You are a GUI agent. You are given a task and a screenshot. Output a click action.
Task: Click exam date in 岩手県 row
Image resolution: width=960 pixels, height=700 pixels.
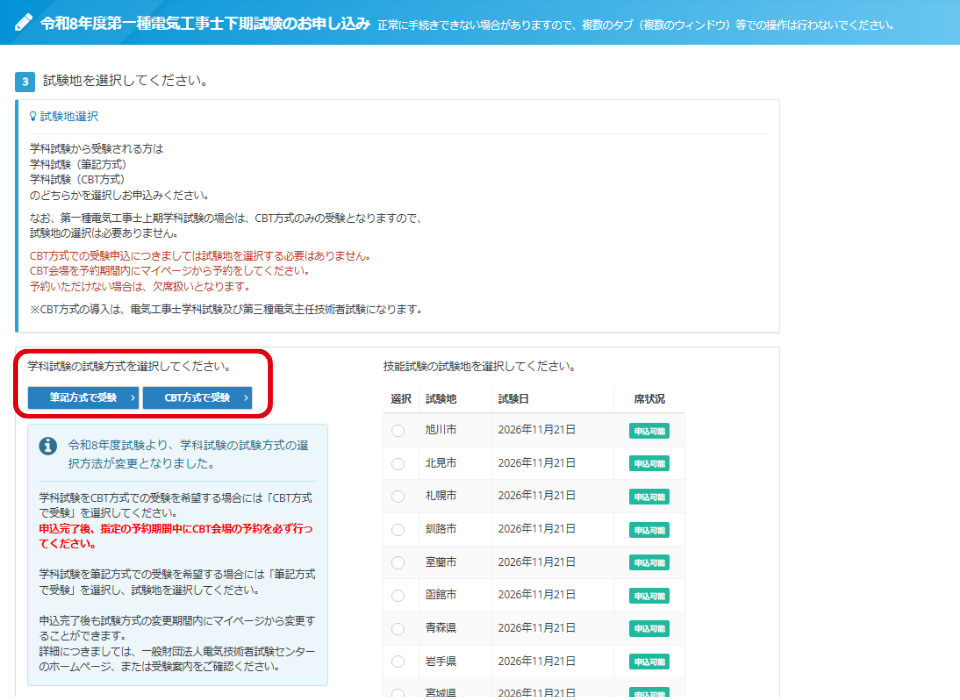536,661
